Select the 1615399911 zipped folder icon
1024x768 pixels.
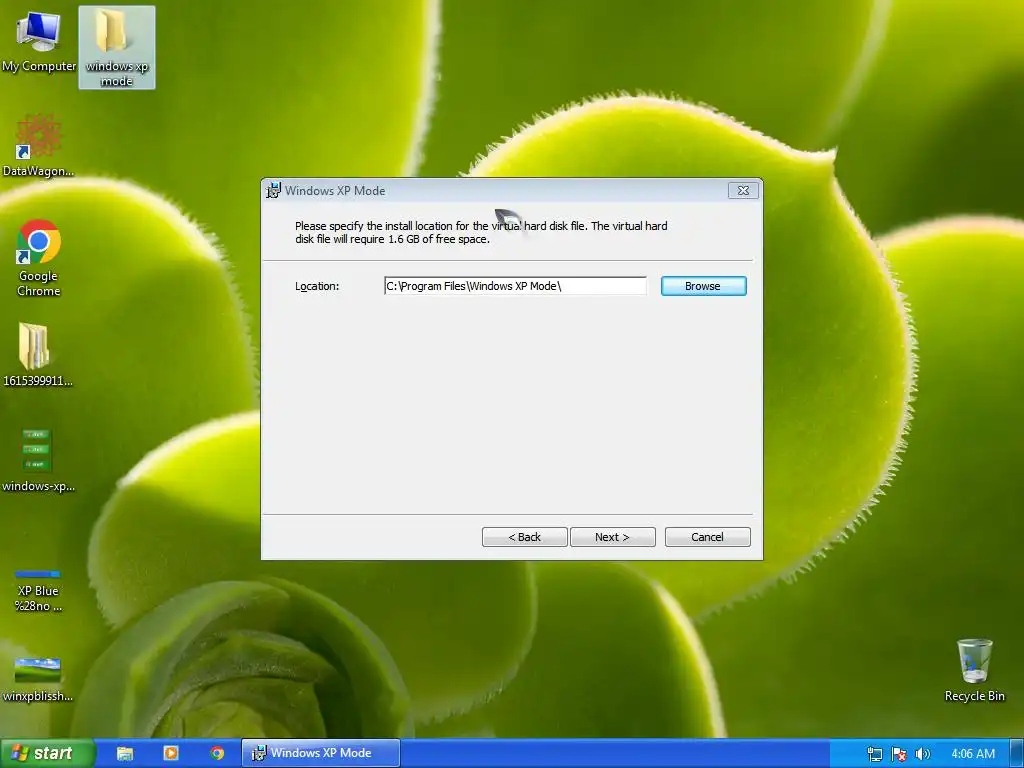pyautogui.click(x=37, y=355)
